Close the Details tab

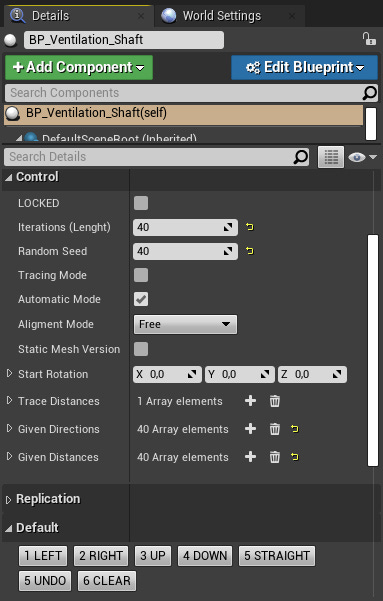click(141, 16)
